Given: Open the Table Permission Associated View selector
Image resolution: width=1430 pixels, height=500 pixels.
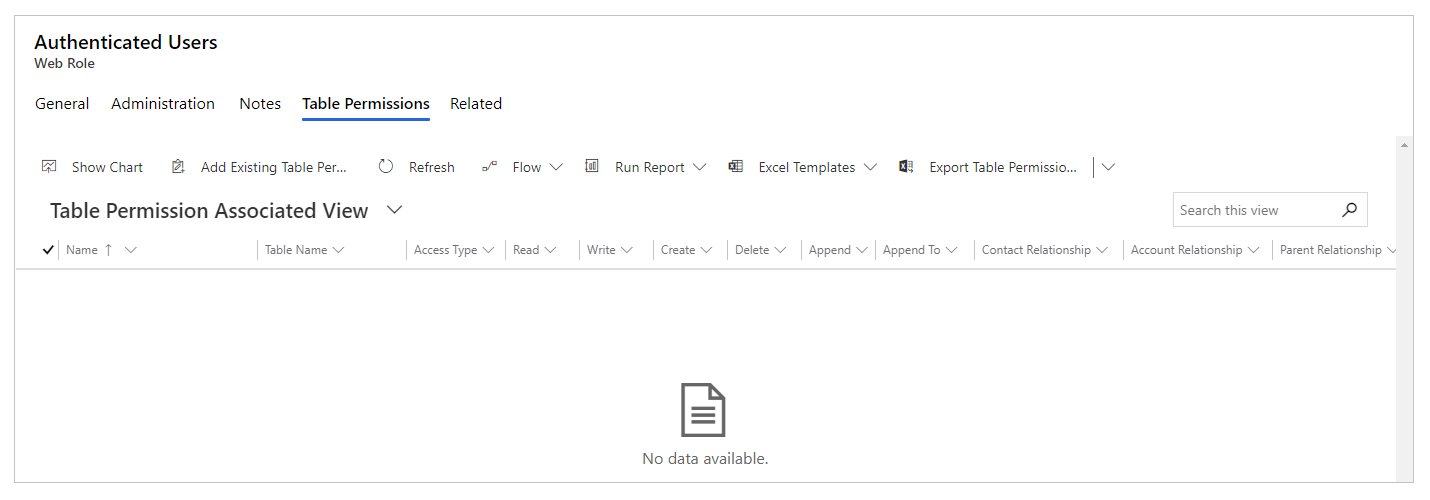Looking at the screenshot, I should [x=394, y=210].
